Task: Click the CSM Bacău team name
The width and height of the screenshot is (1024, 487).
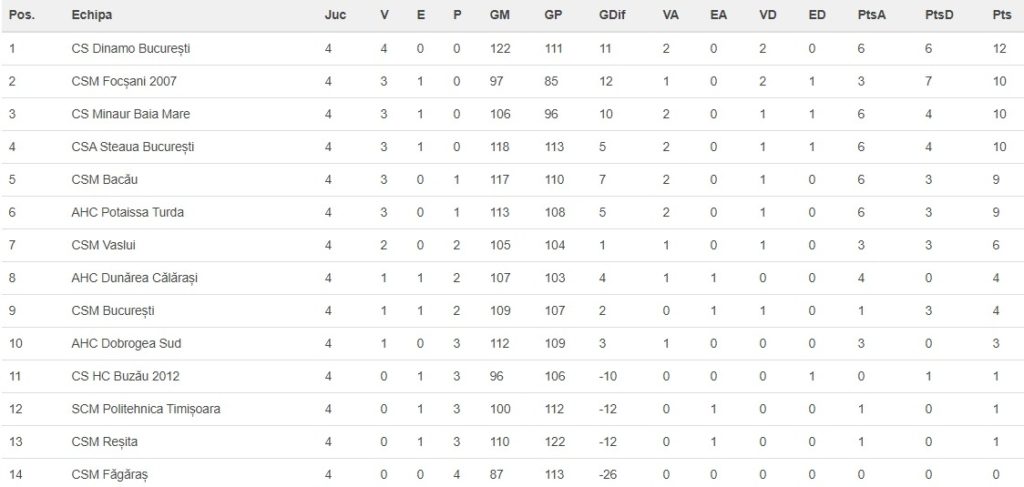Action: (x=105, y=180)
